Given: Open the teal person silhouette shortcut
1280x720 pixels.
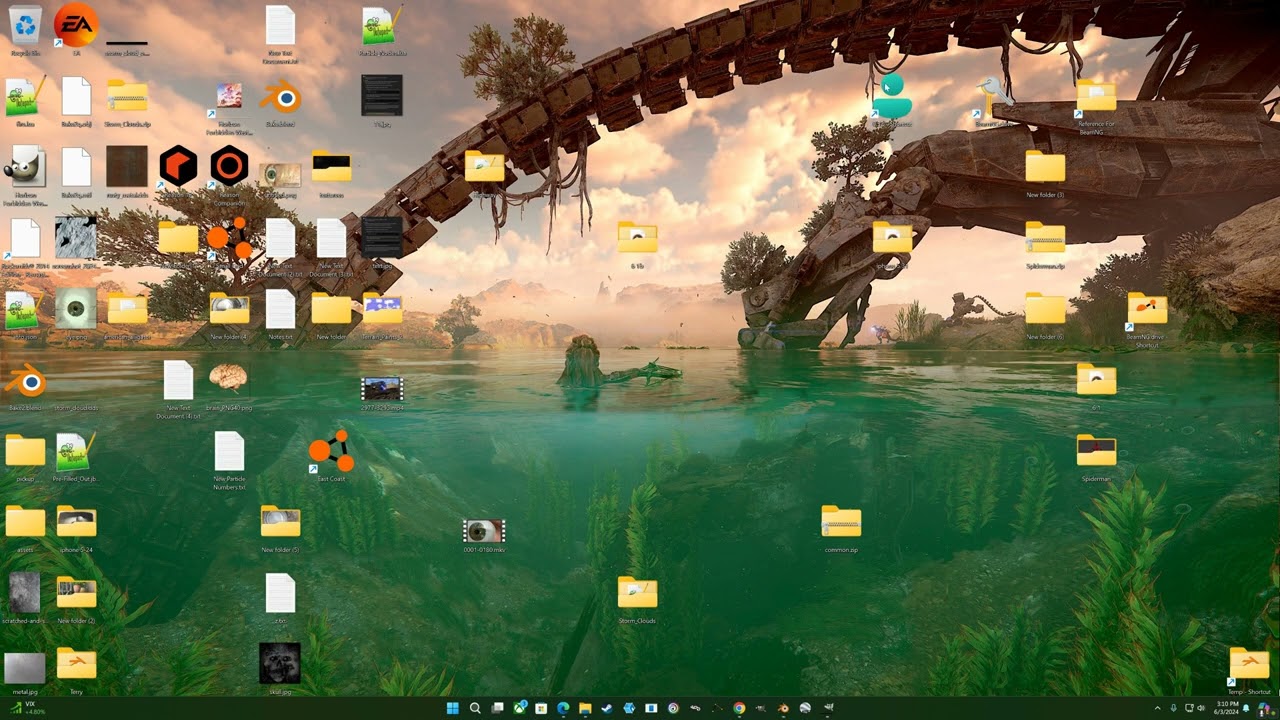Looking at the screenshot, I should click(x=892, y=98).
